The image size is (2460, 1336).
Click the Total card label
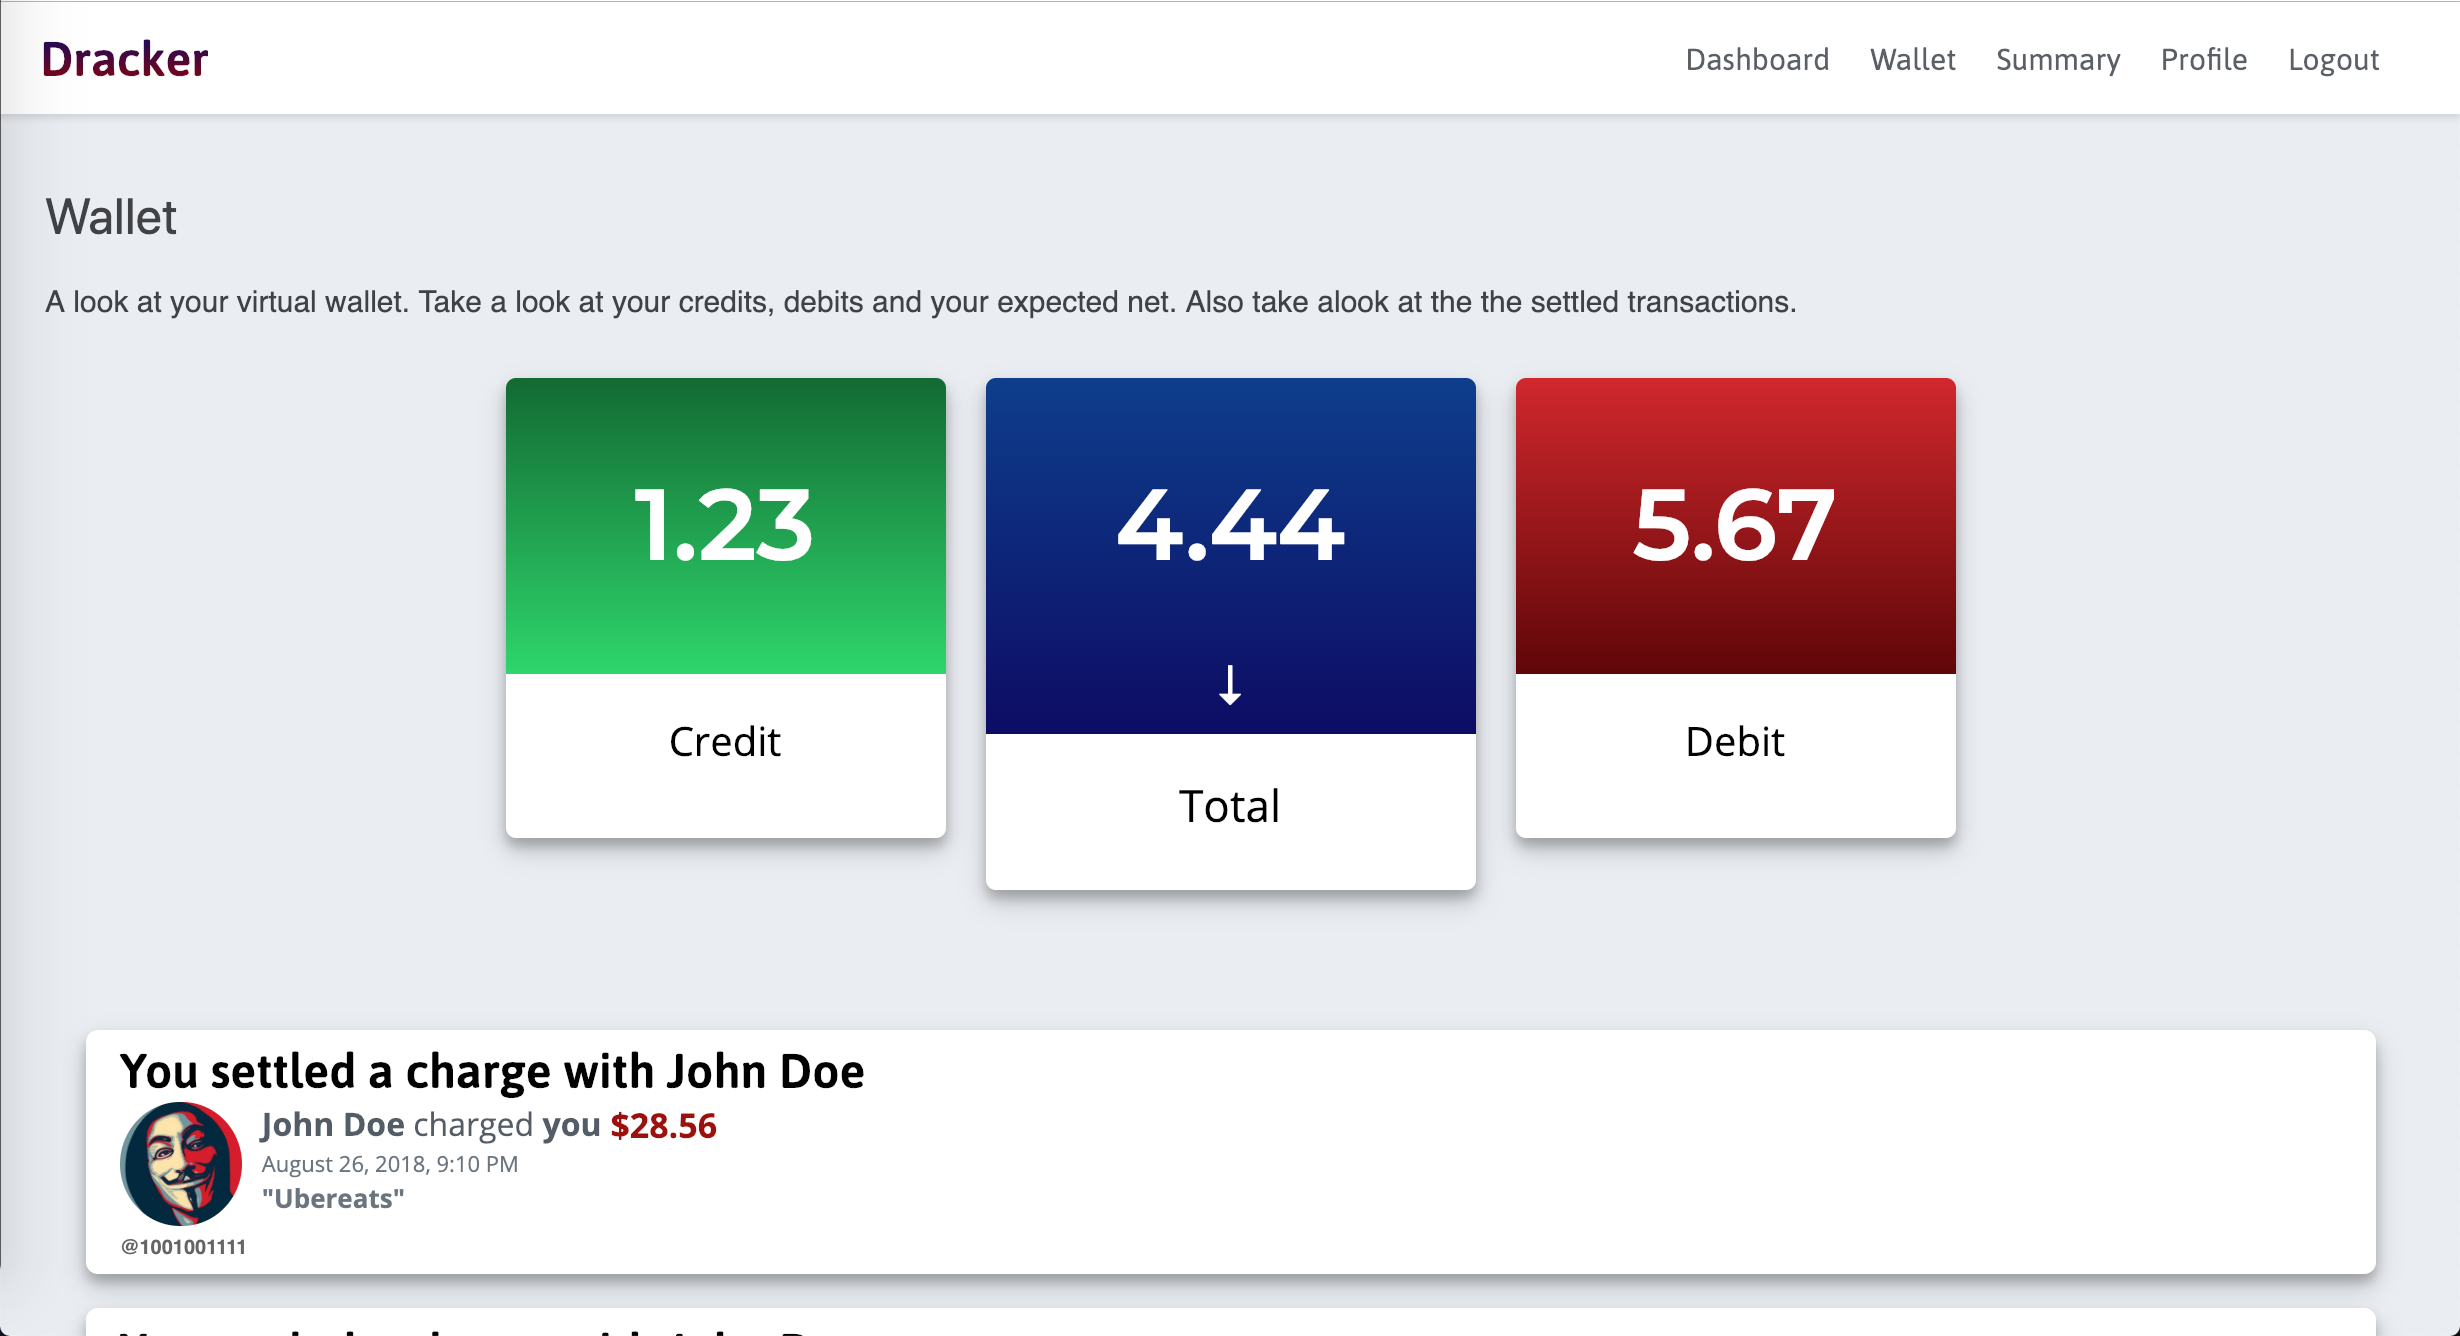[1229, 806]
